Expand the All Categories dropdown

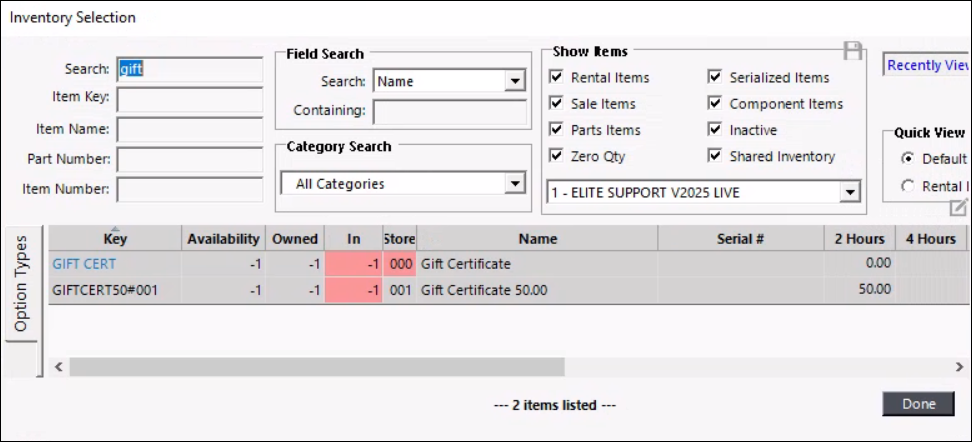coord(515,184)
